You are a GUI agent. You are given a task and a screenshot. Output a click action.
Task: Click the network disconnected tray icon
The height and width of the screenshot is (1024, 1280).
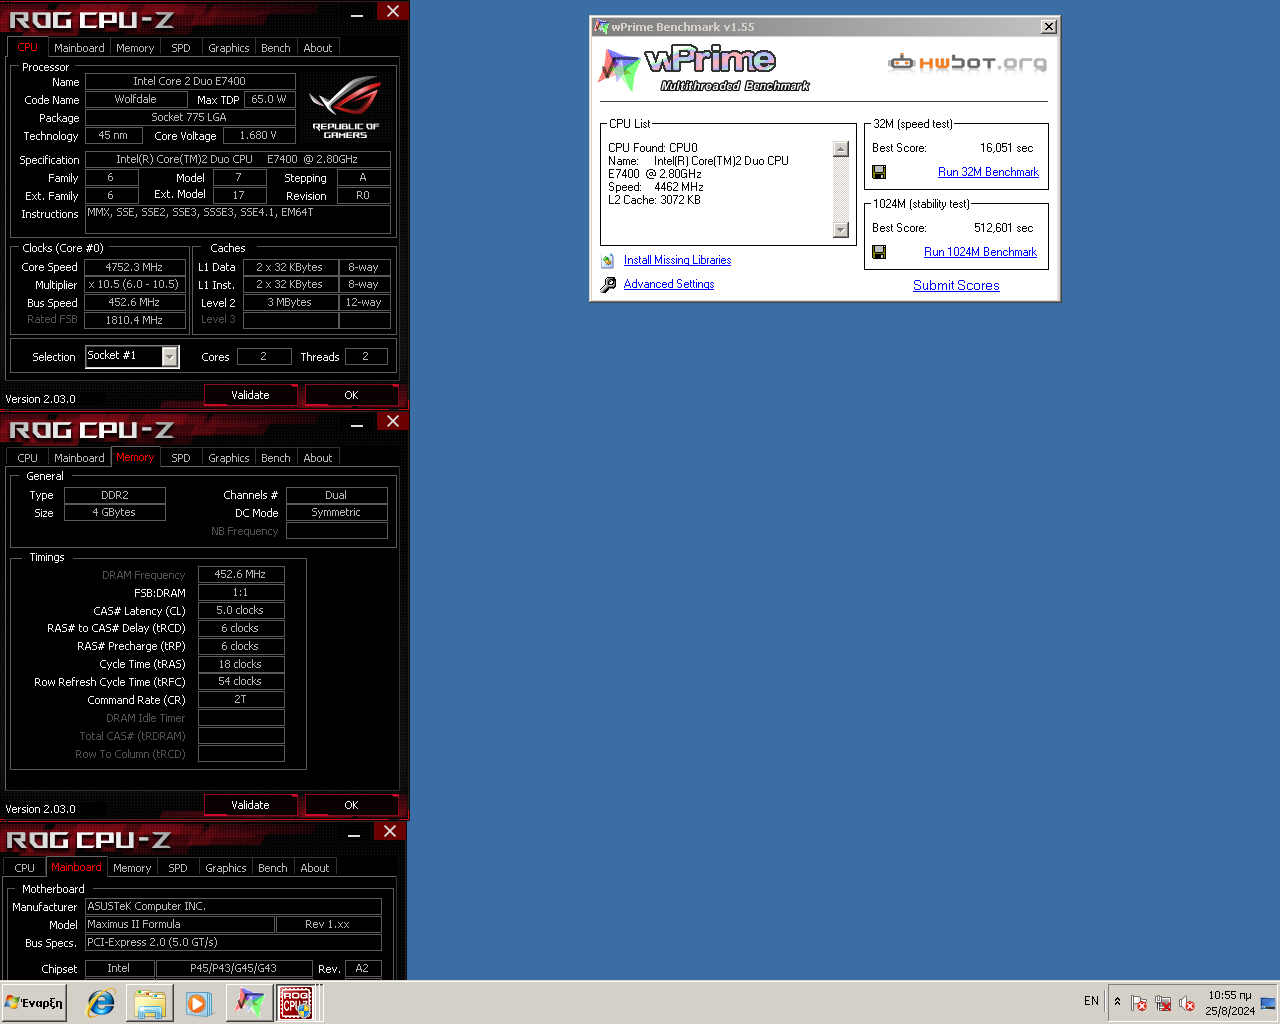pyautogui.click(x=1163, y=1003)
